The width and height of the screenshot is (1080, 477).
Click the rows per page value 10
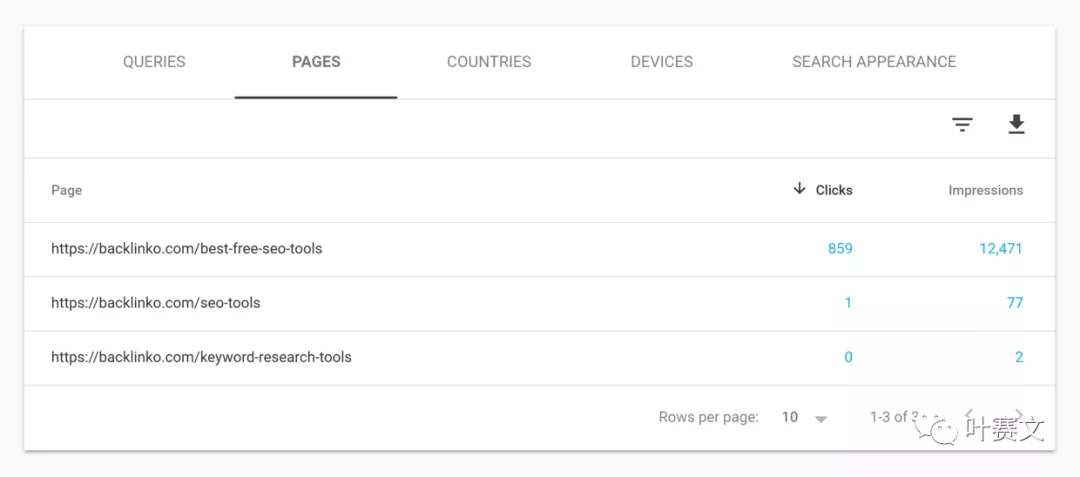pos(790,417)
